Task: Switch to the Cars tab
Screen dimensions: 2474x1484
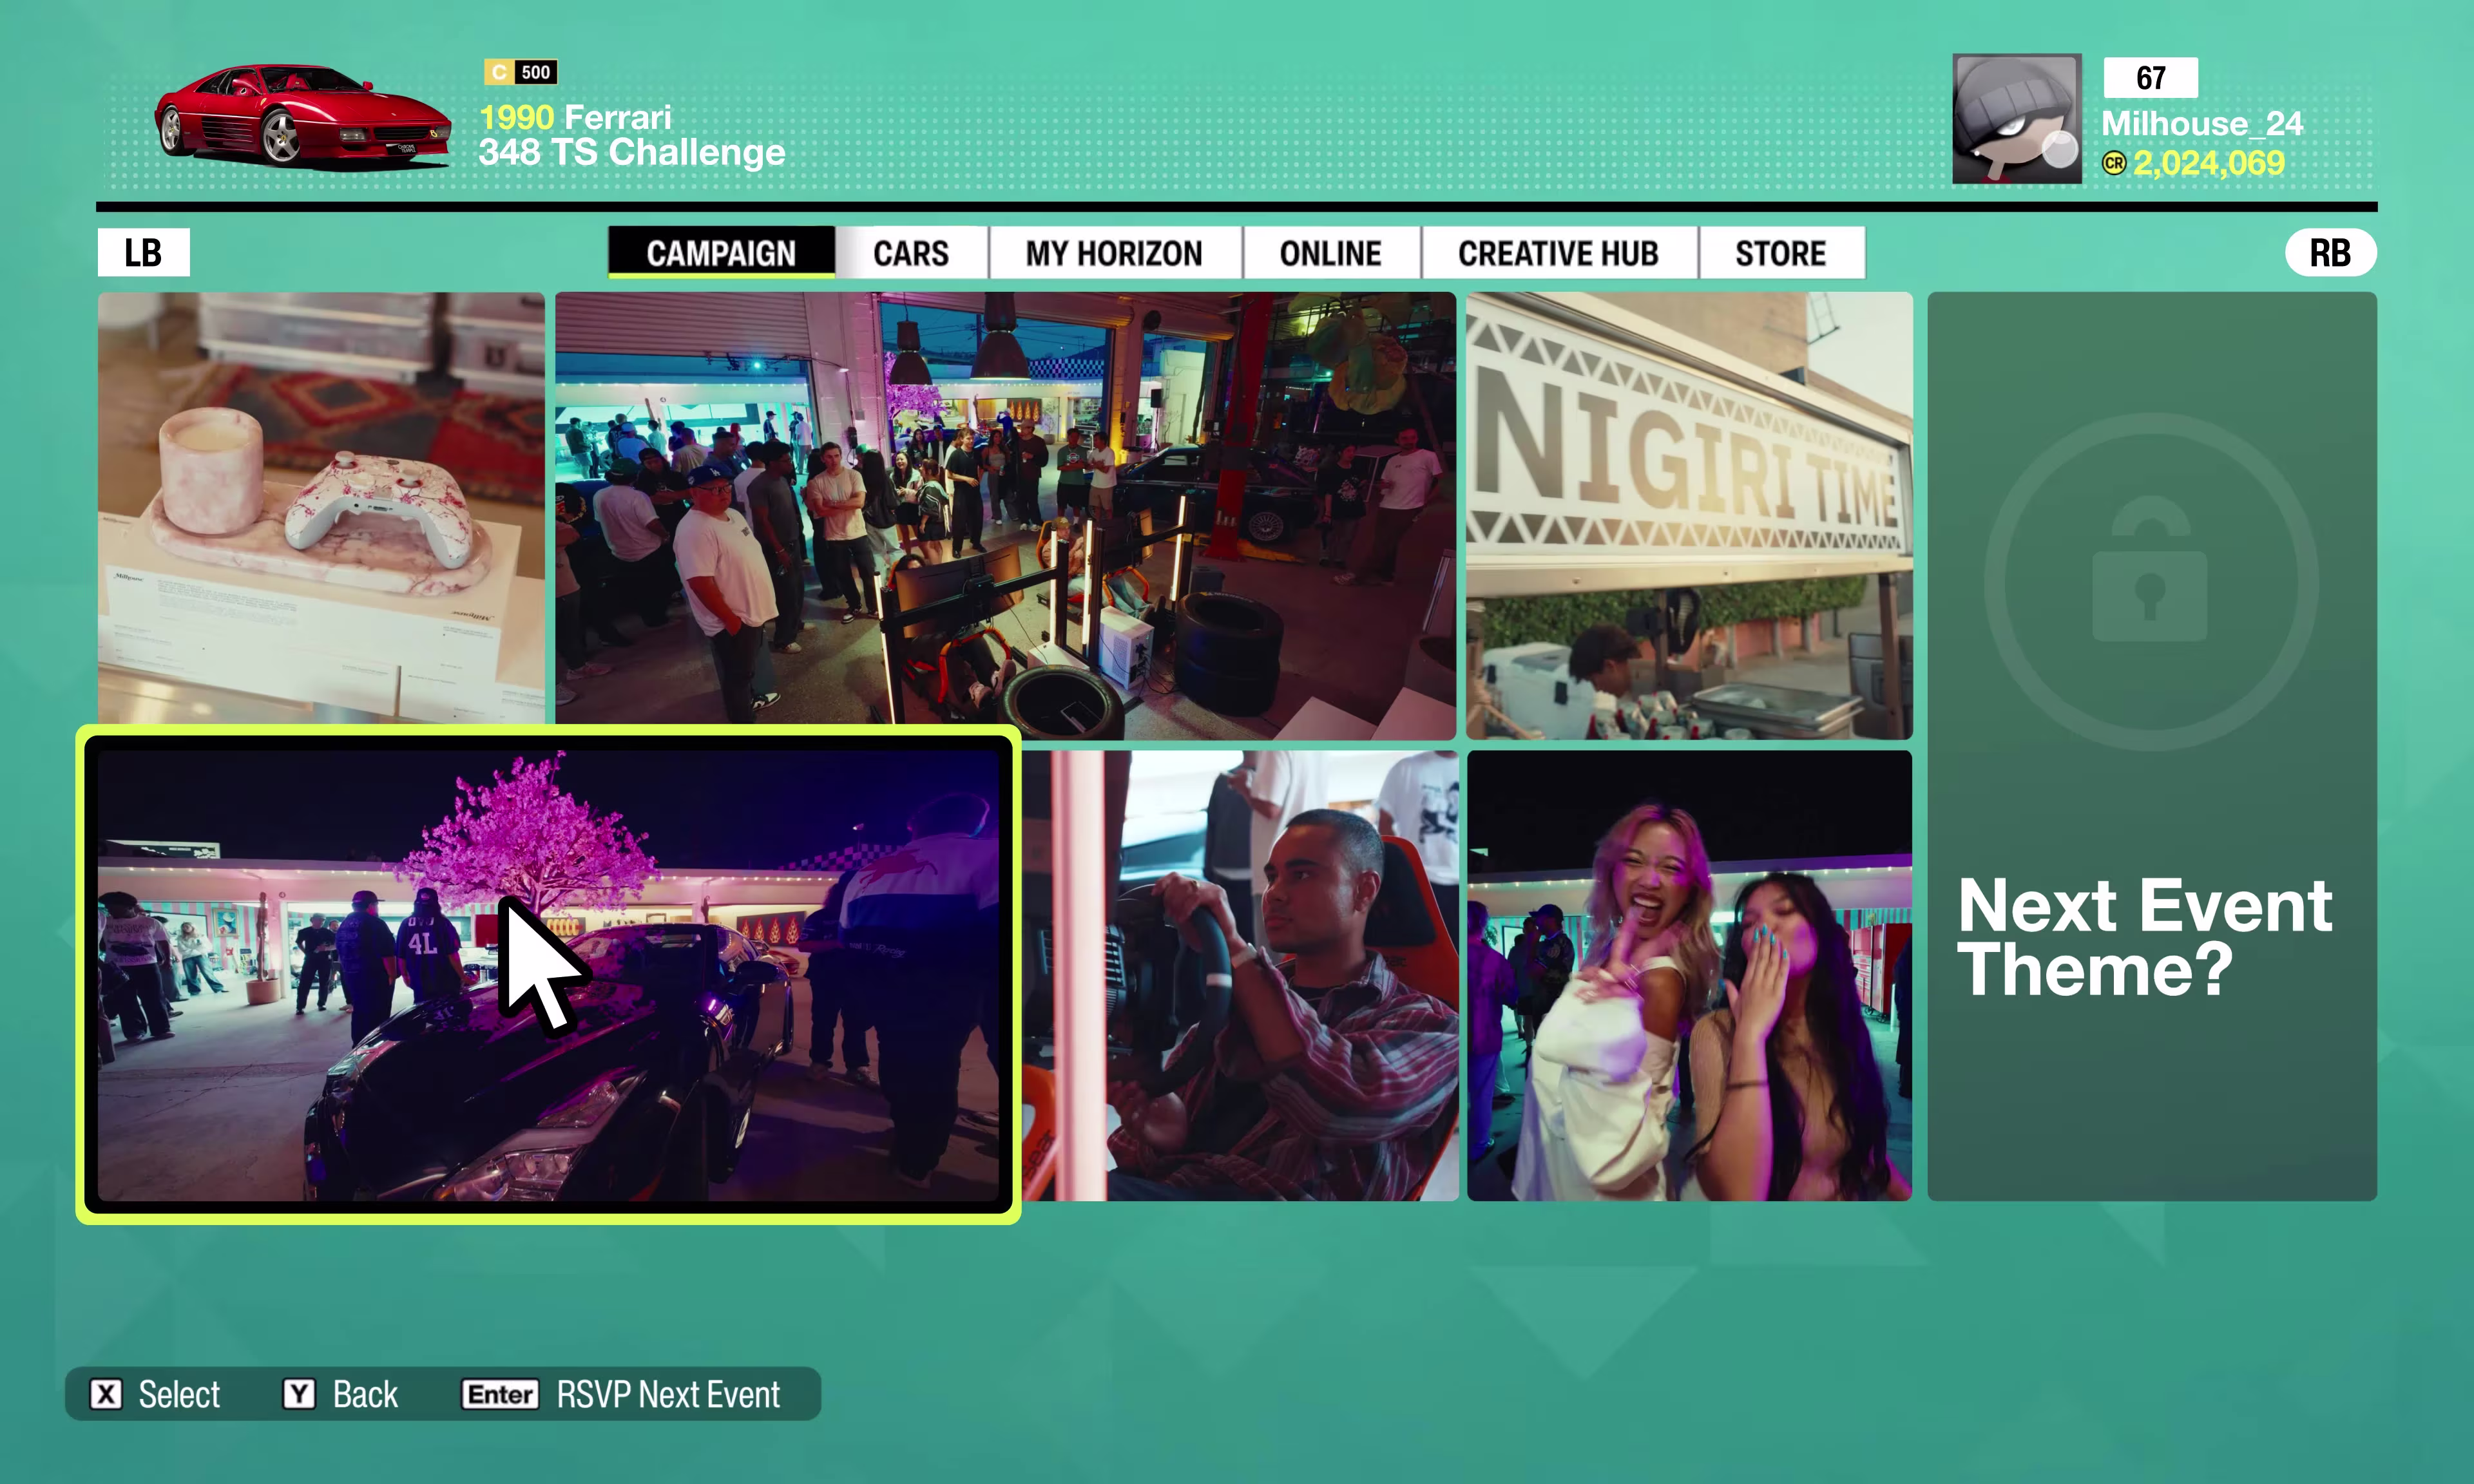Action: (x=911, y=253)
